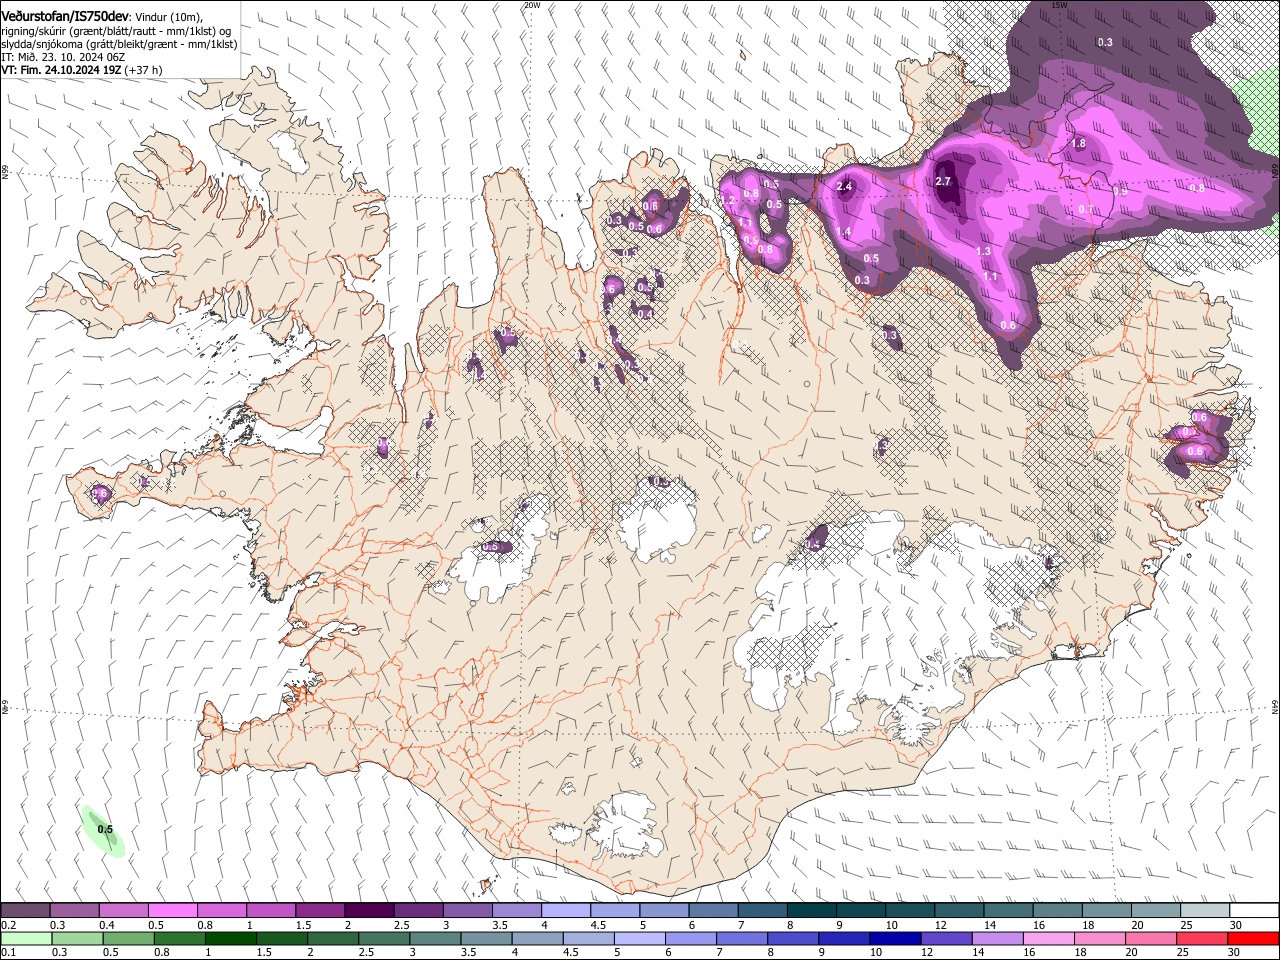Click the '30' label in the bottom legend row
1280x960 pixels.
tap(1234, 953)
